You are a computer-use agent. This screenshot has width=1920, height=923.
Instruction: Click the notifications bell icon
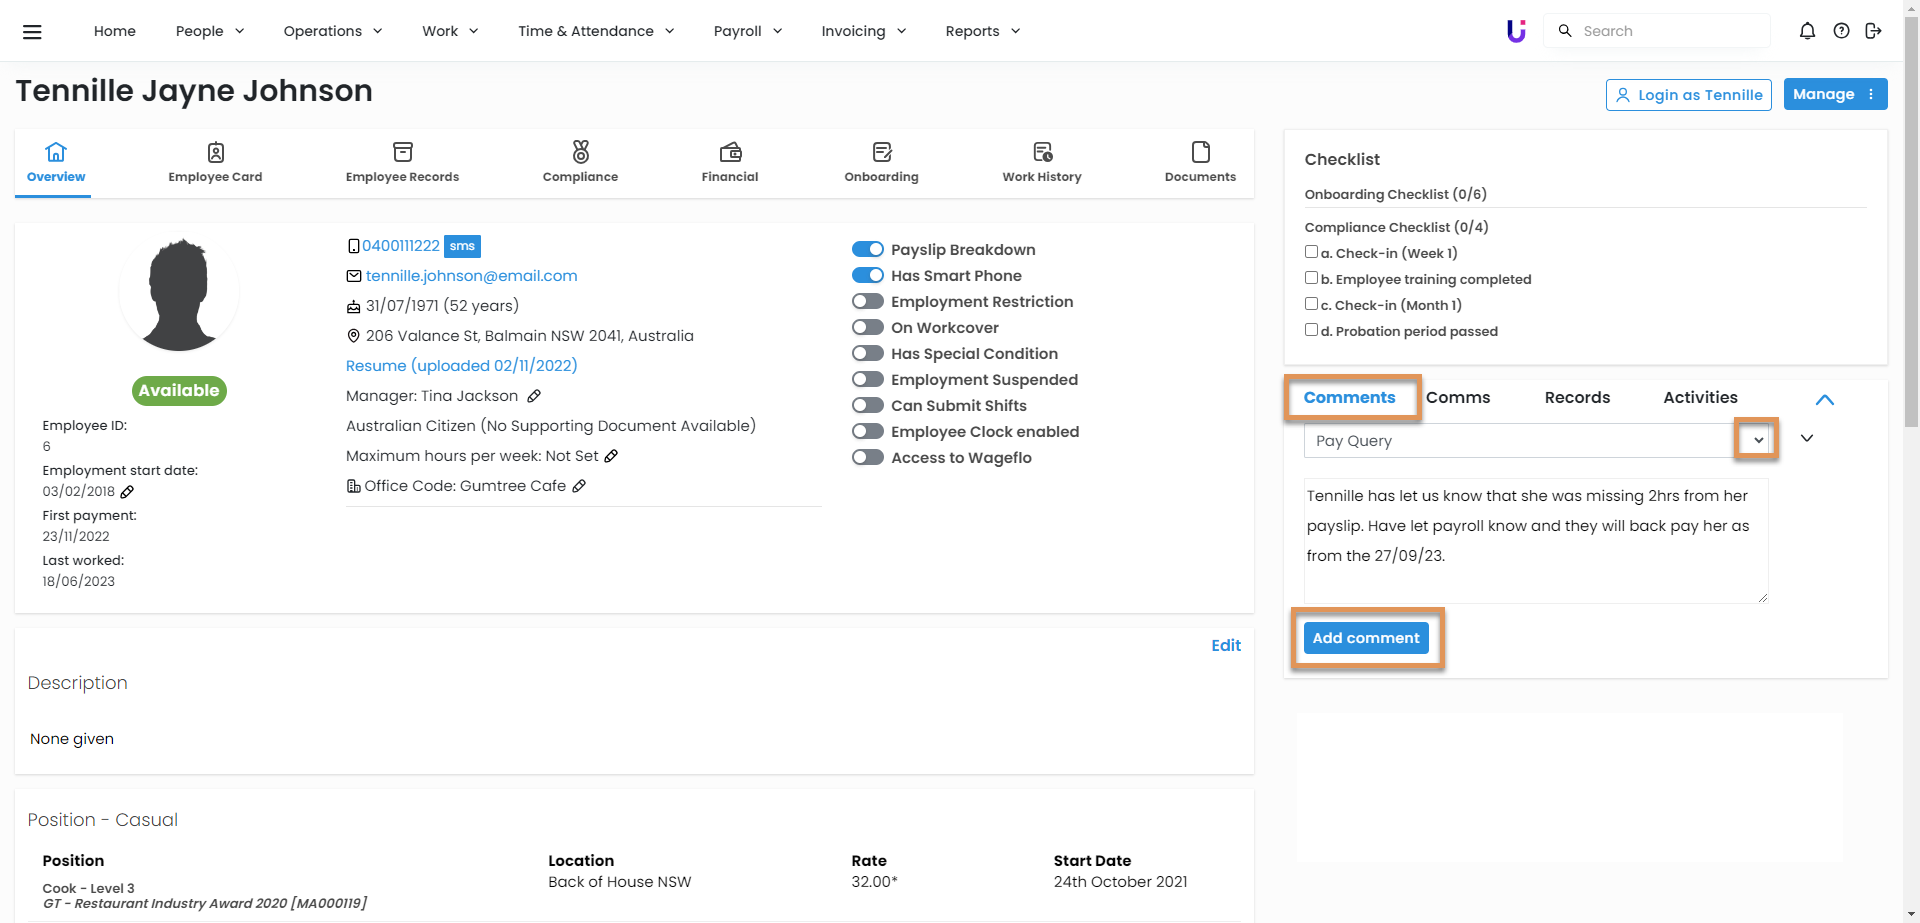click(x=1807, y=31)
